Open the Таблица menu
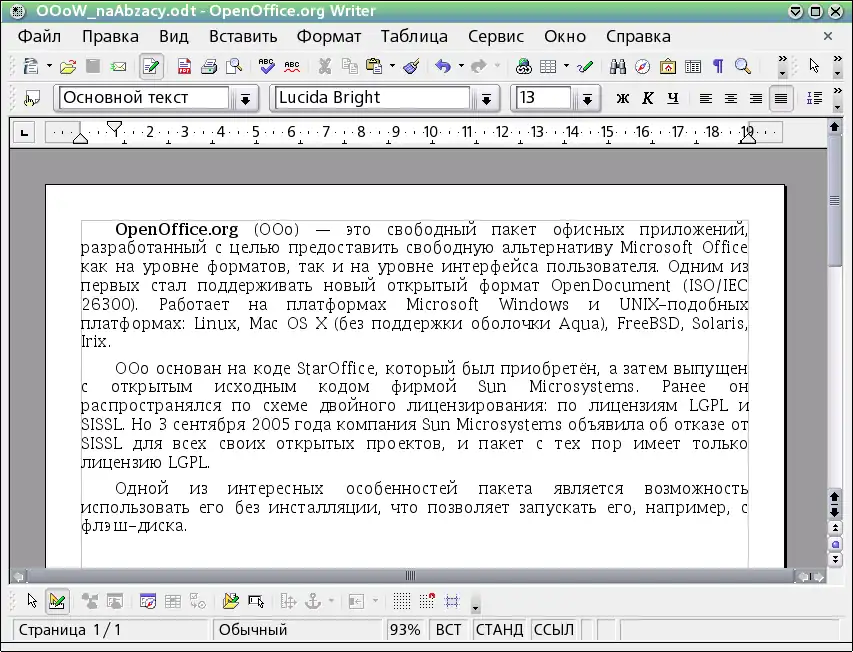 click(x=414, y=36)
